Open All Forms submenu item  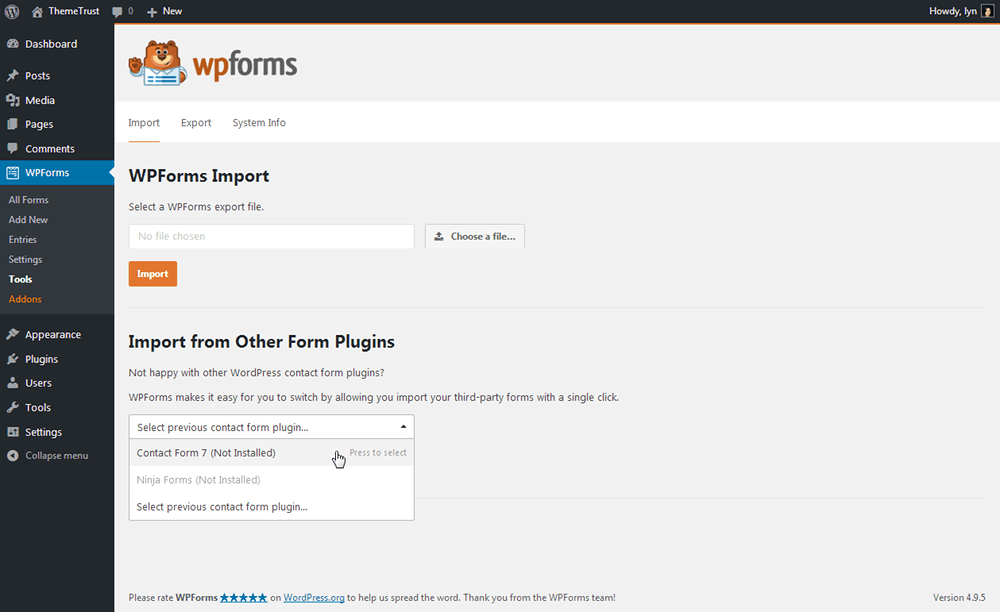click(x=29, y=200)
